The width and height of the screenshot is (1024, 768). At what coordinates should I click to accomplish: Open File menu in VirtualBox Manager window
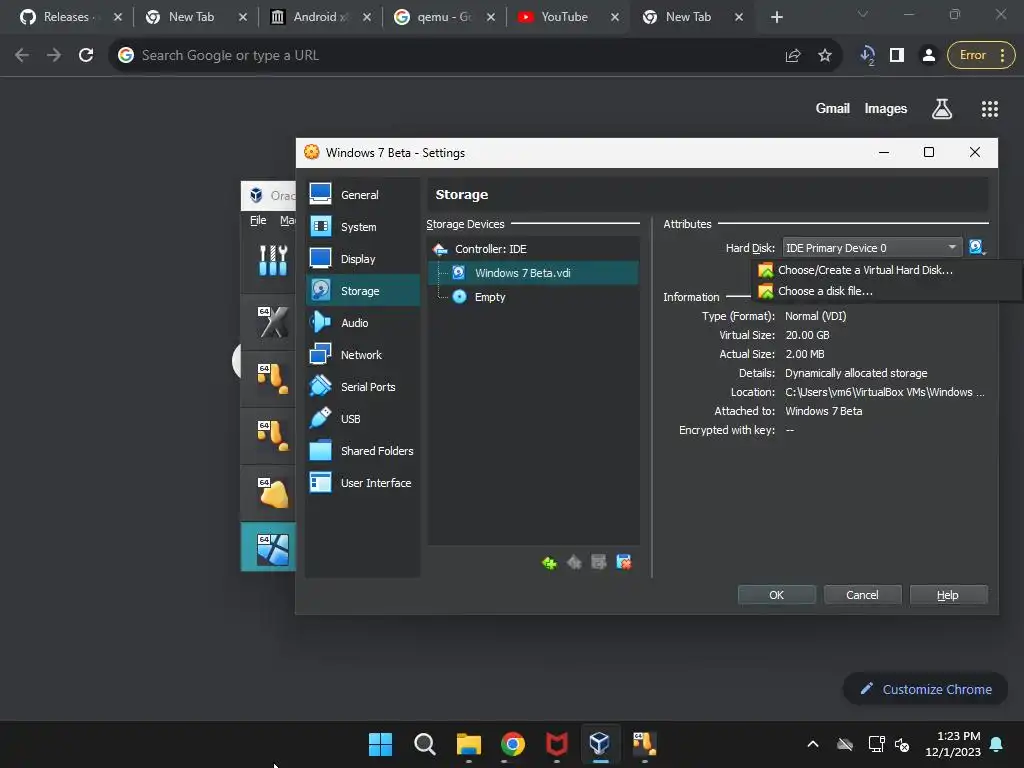click(x=258, y=220)
